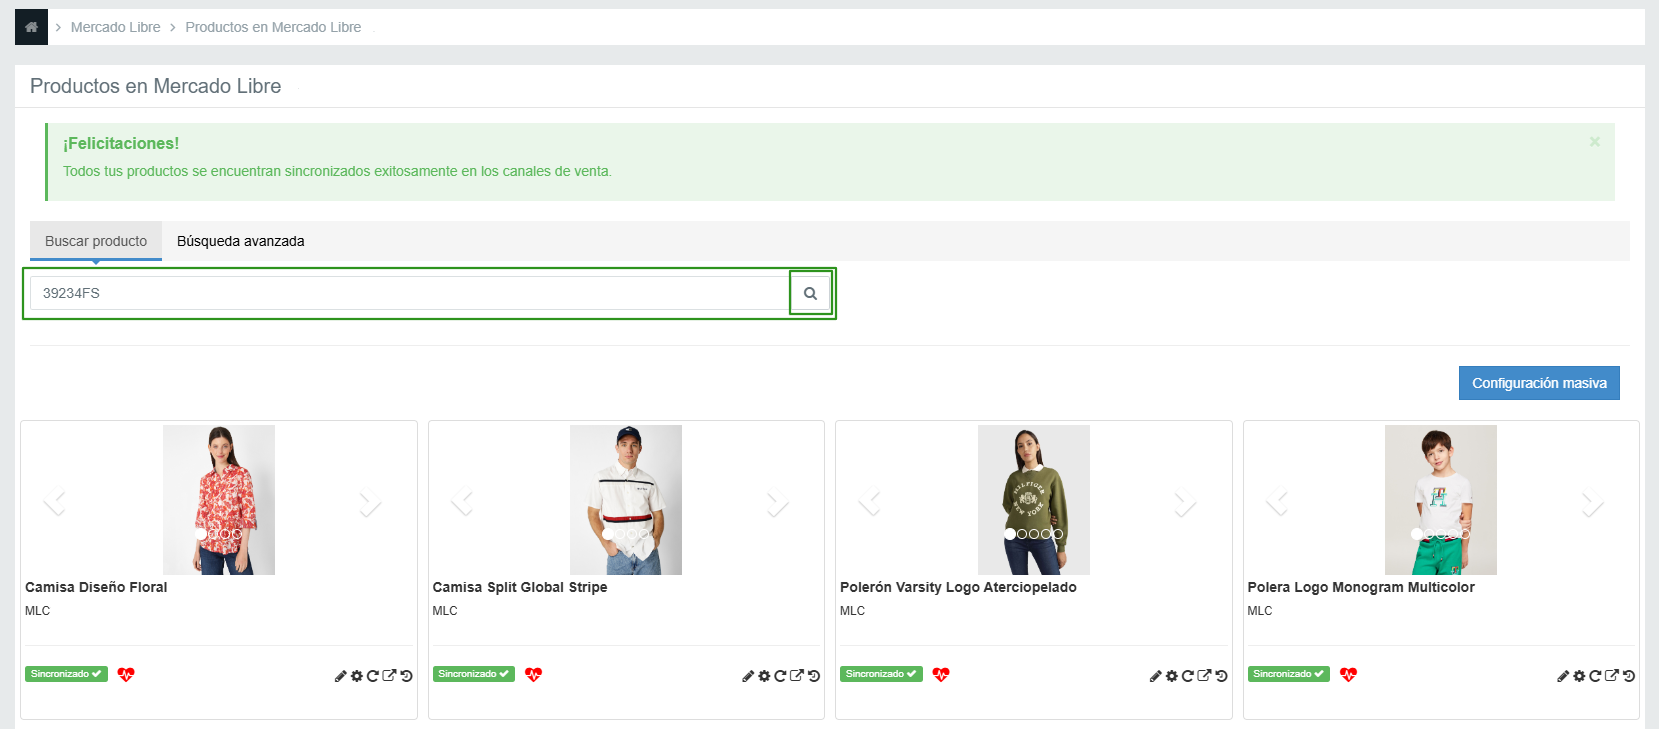Open Productos en Mercado Libre breadcrumb
The height and width of the screenshot is (729, 1659).
[x=273, y=27]
